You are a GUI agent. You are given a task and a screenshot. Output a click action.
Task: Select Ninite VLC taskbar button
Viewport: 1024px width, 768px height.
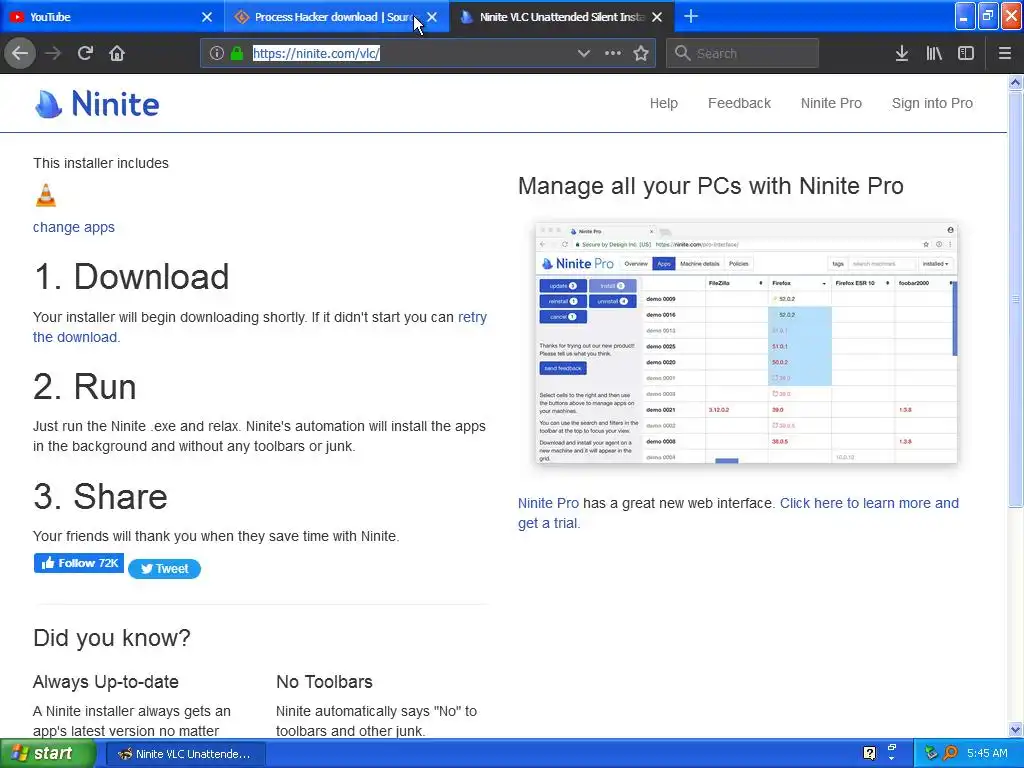tap(185, 754)
